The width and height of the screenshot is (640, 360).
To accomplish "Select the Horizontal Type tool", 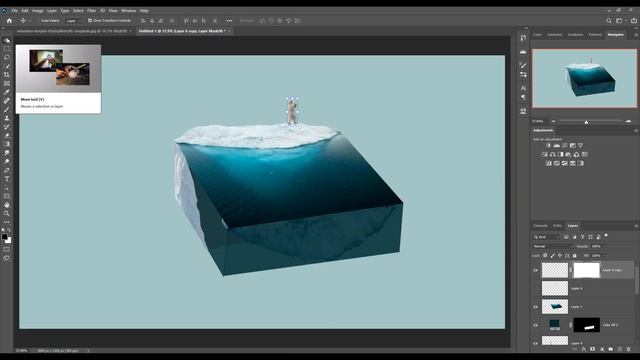I will [x=7, y=179].
